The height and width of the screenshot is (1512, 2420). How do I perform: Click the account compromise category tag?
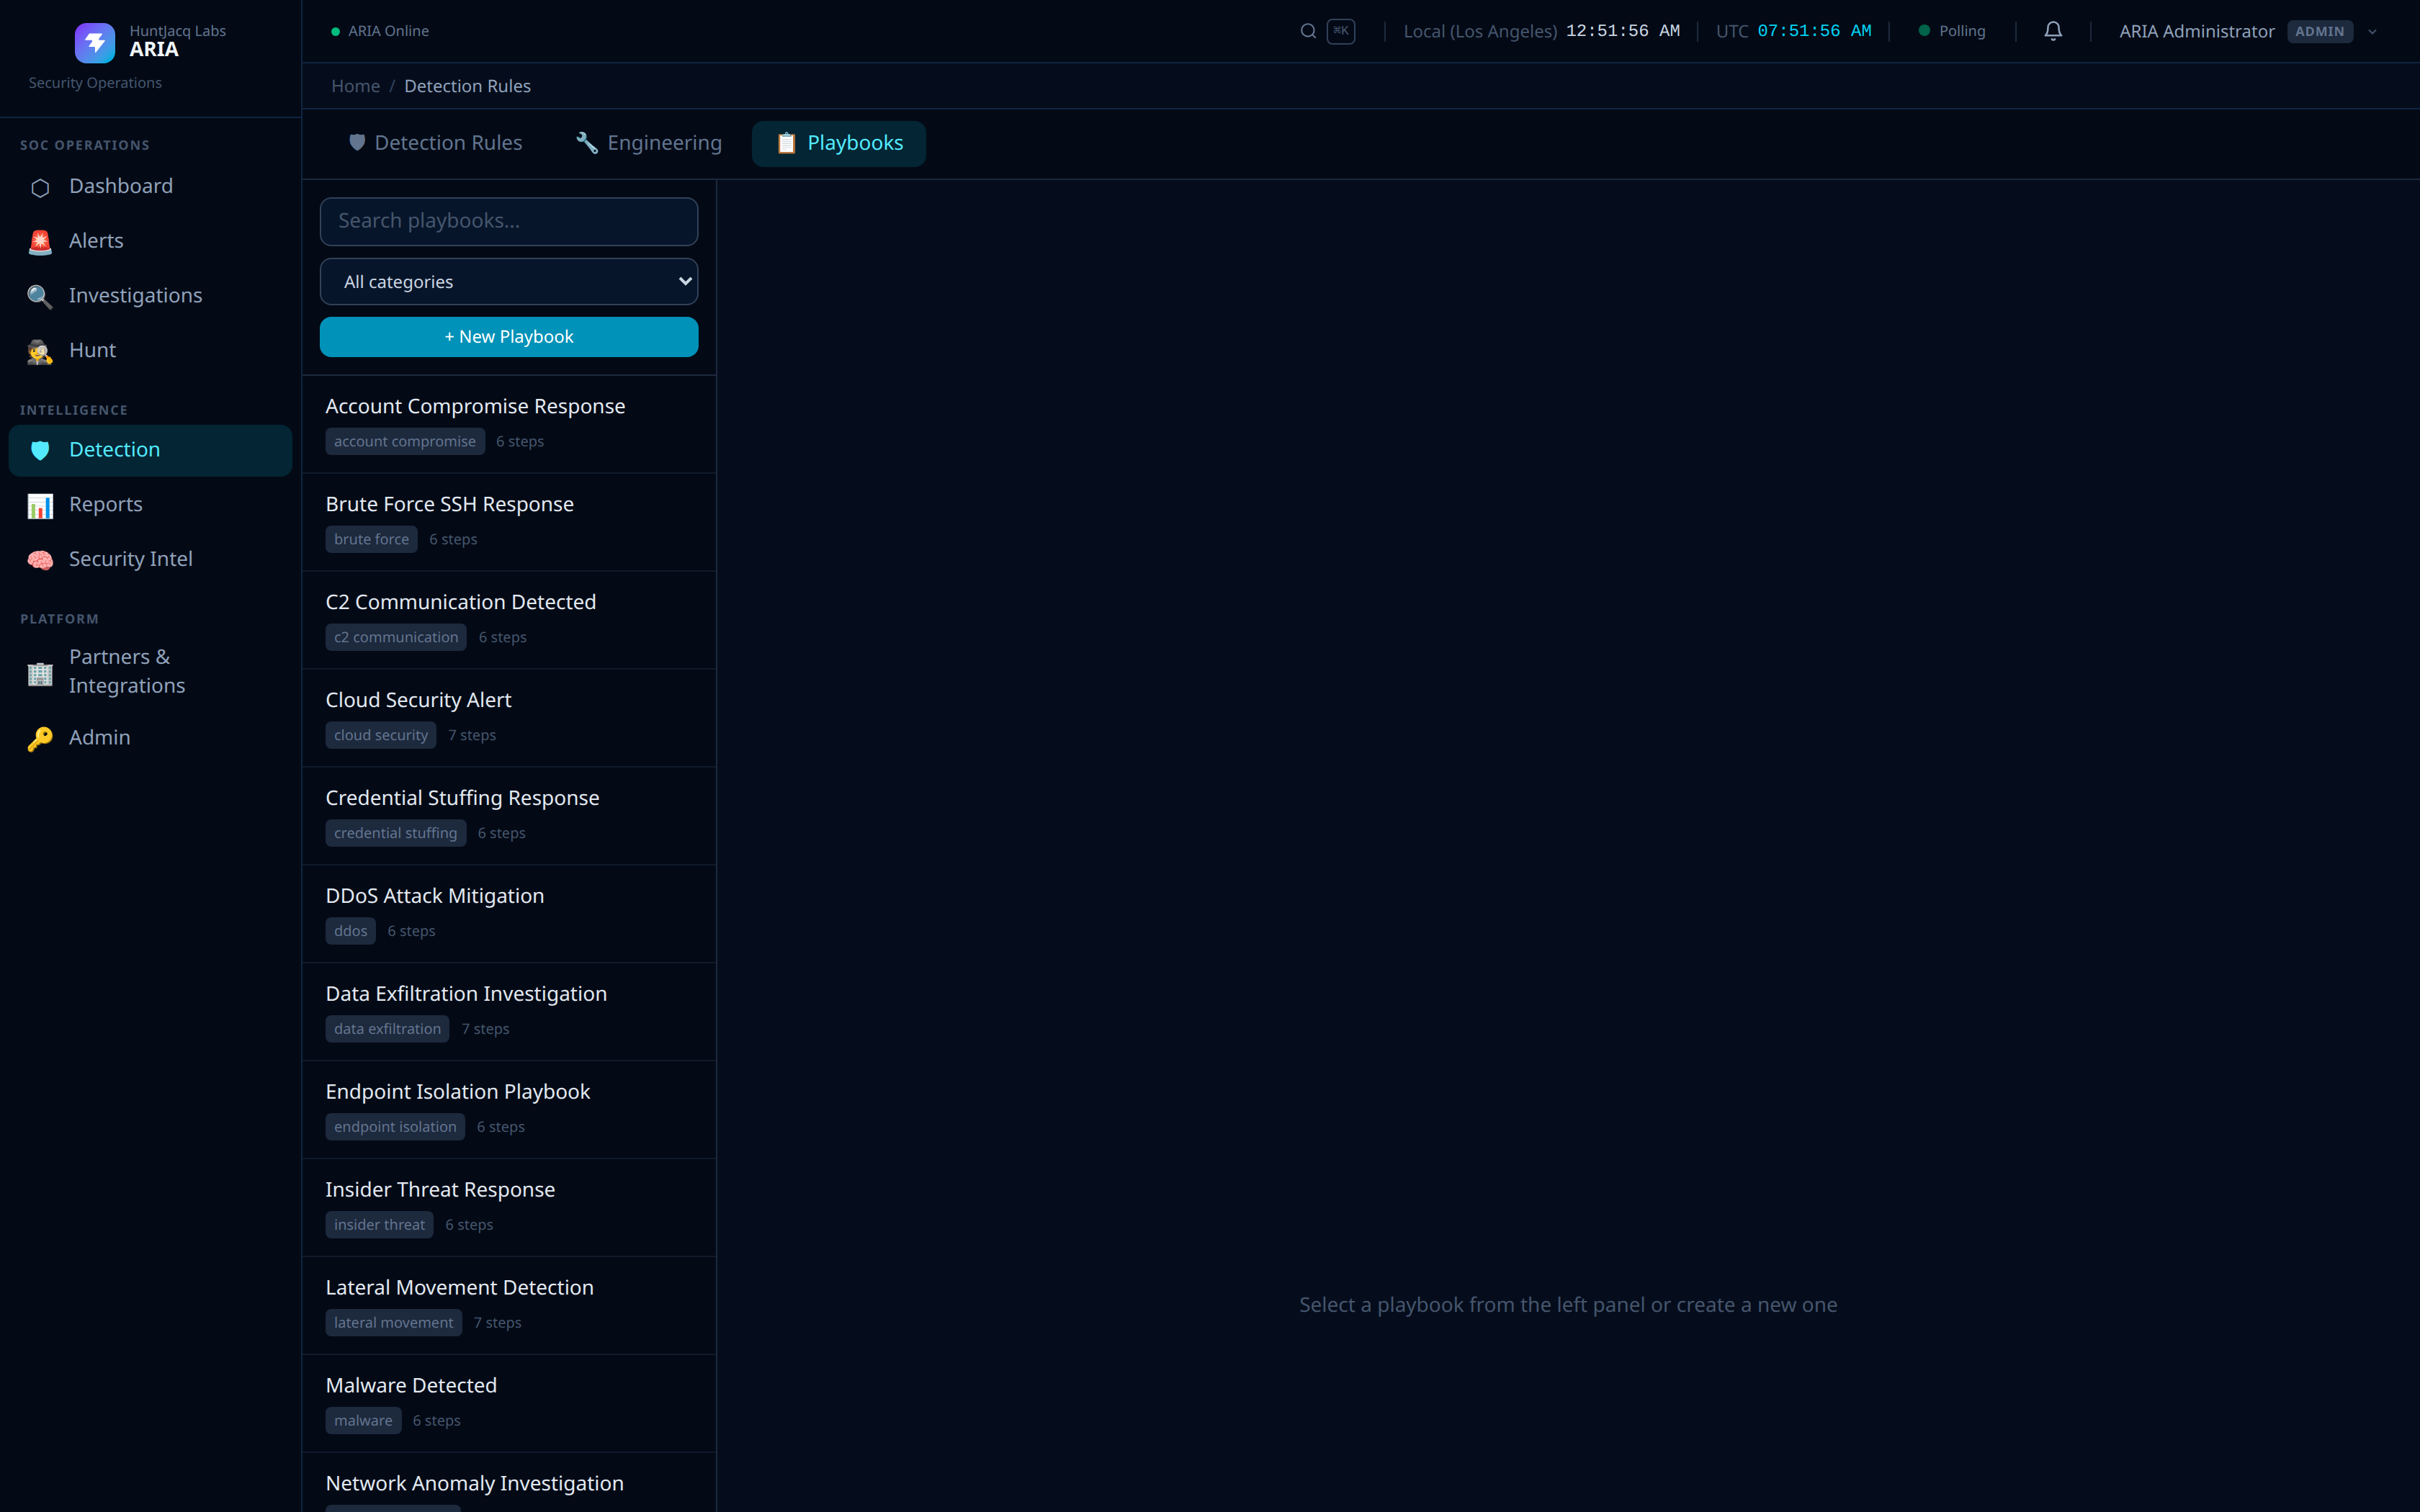[405, 442]
